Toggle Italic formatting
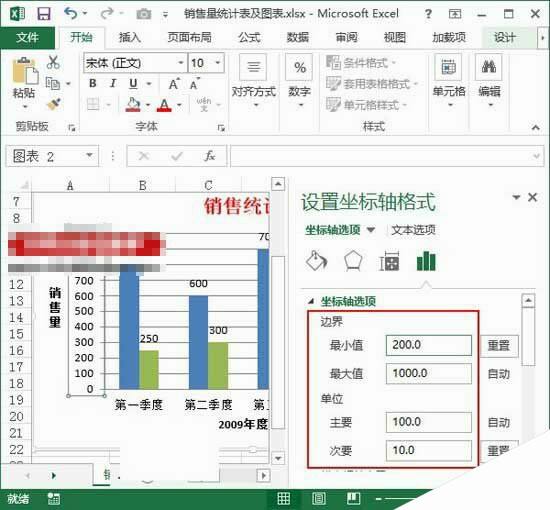The image size is (550, 510). tap(113, 84)
